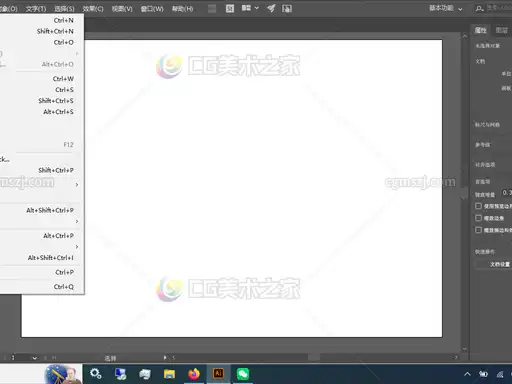Open the 窗口(W) menu
Screen dimensions: 512x384
[x=152, y=9]
